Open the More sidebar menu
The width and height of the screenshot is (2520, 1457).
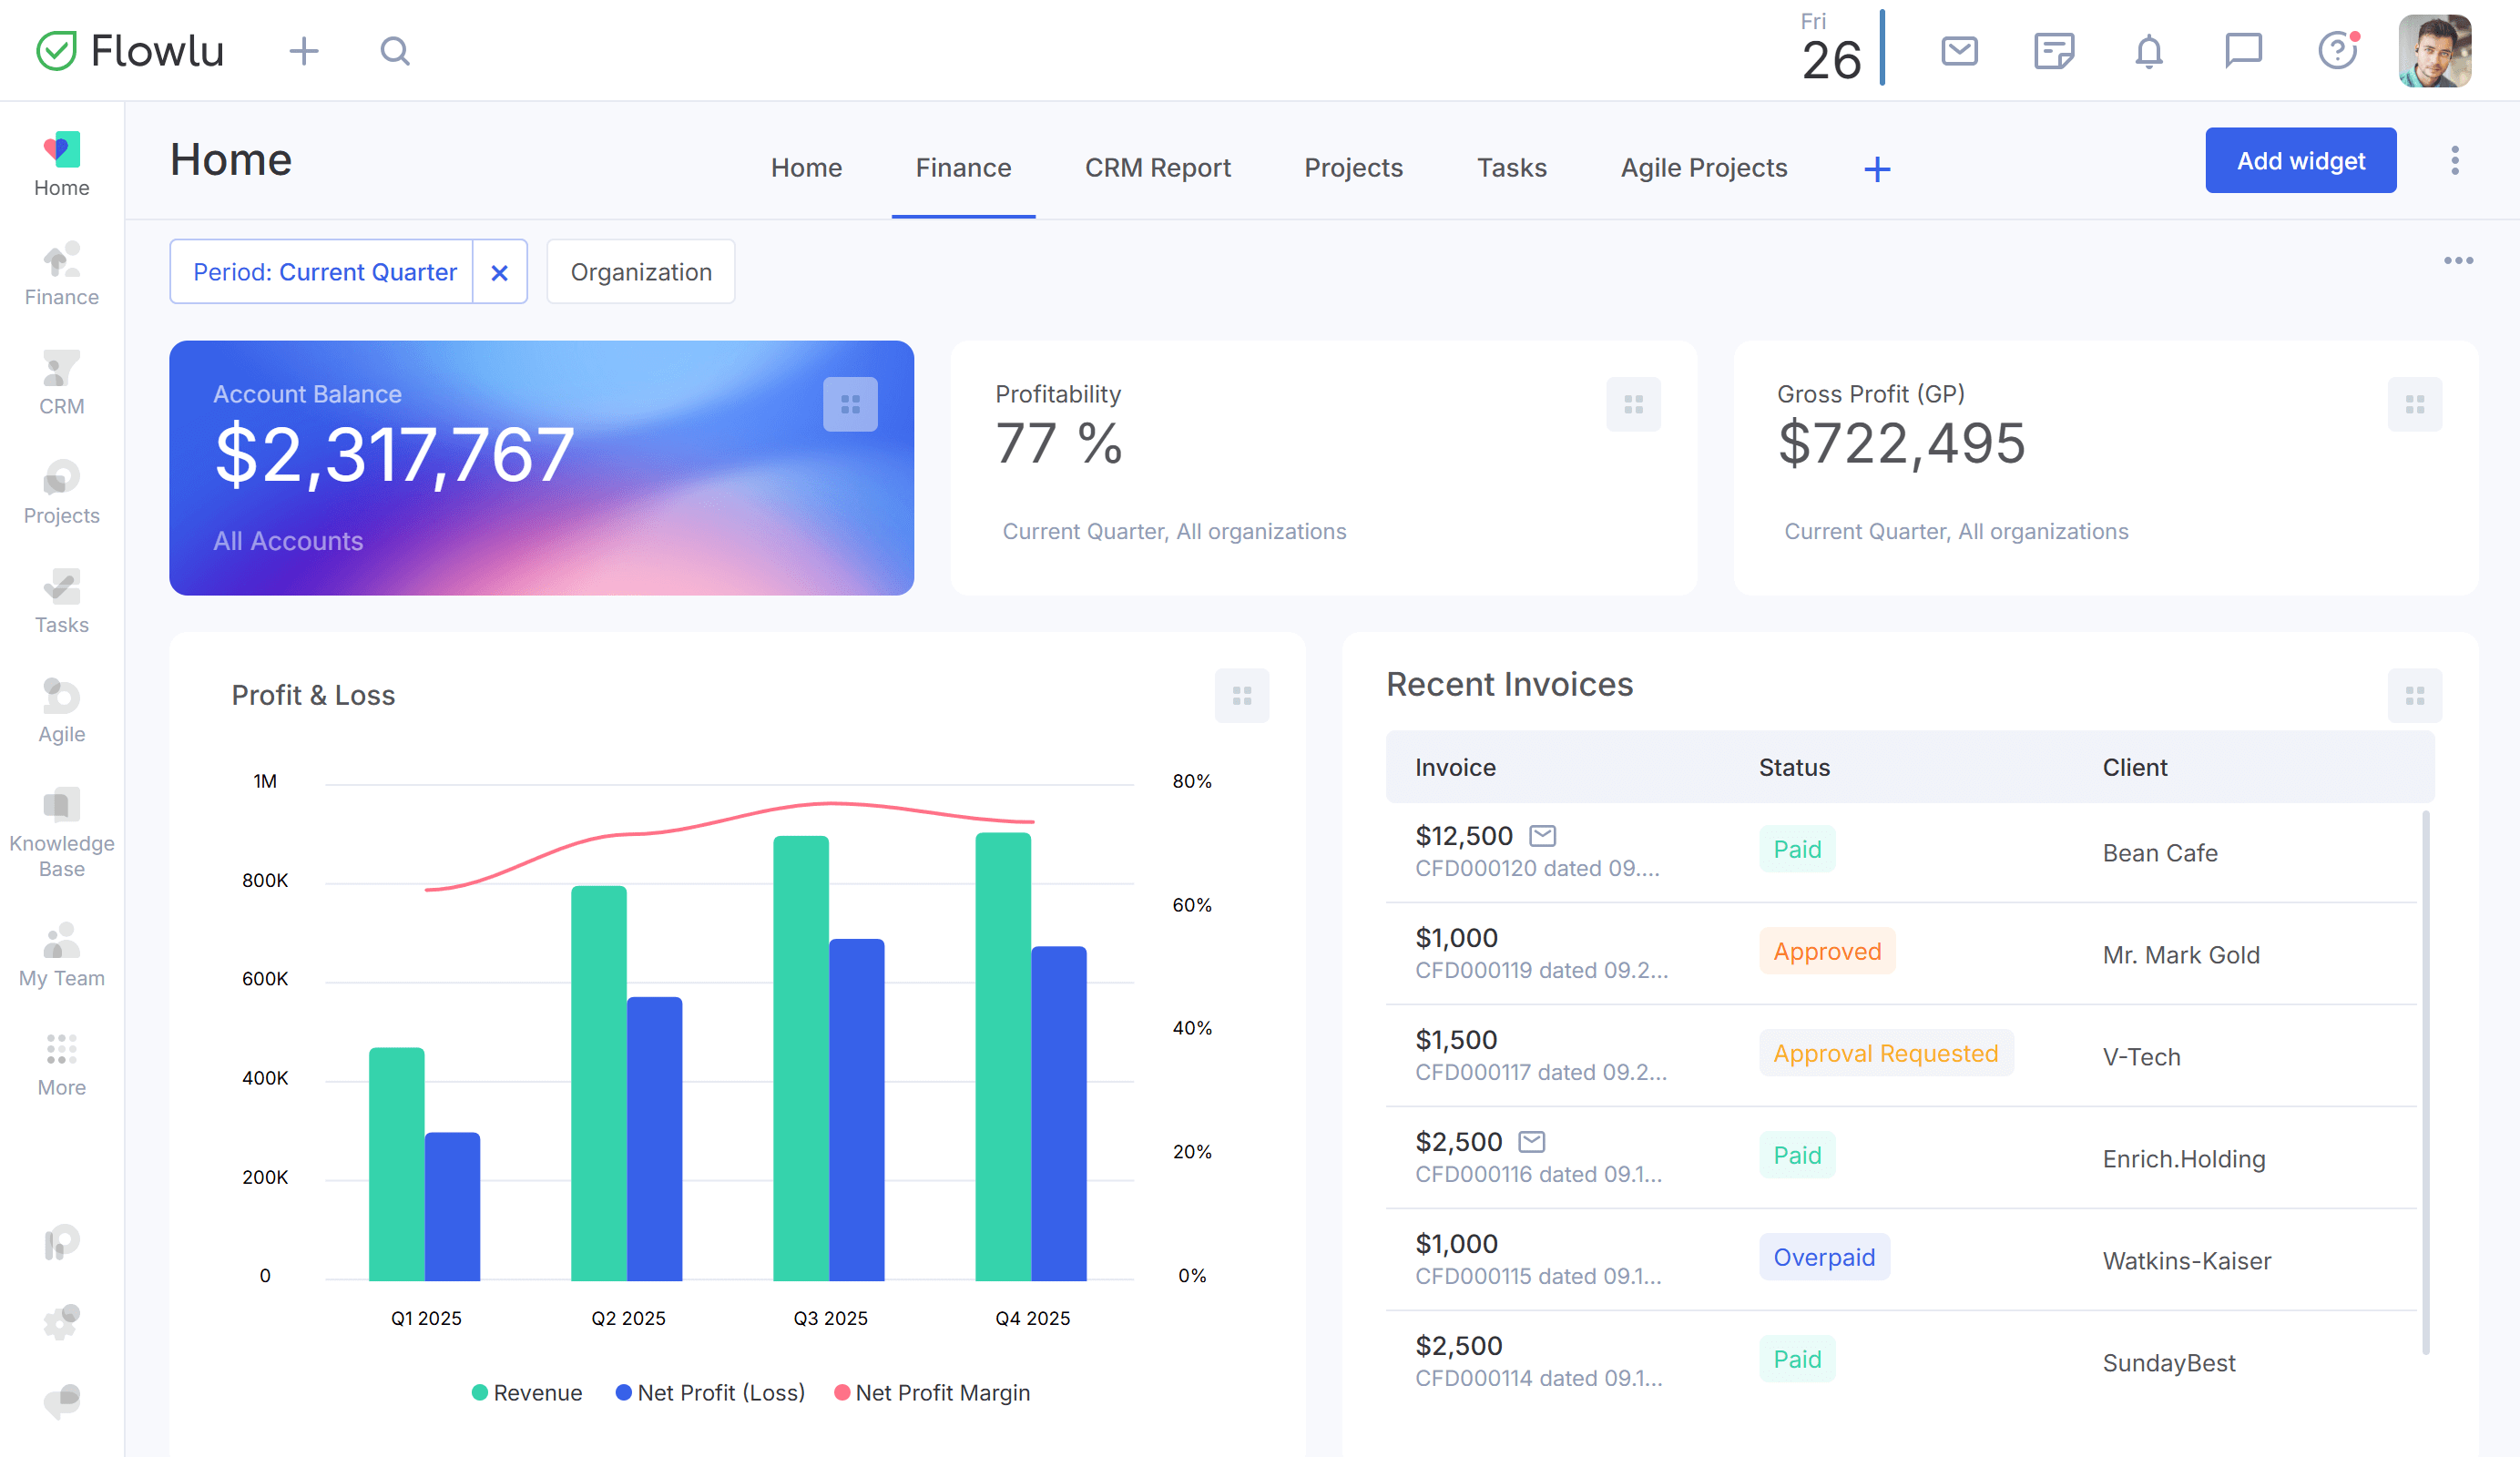click(x=61, y=1060)
